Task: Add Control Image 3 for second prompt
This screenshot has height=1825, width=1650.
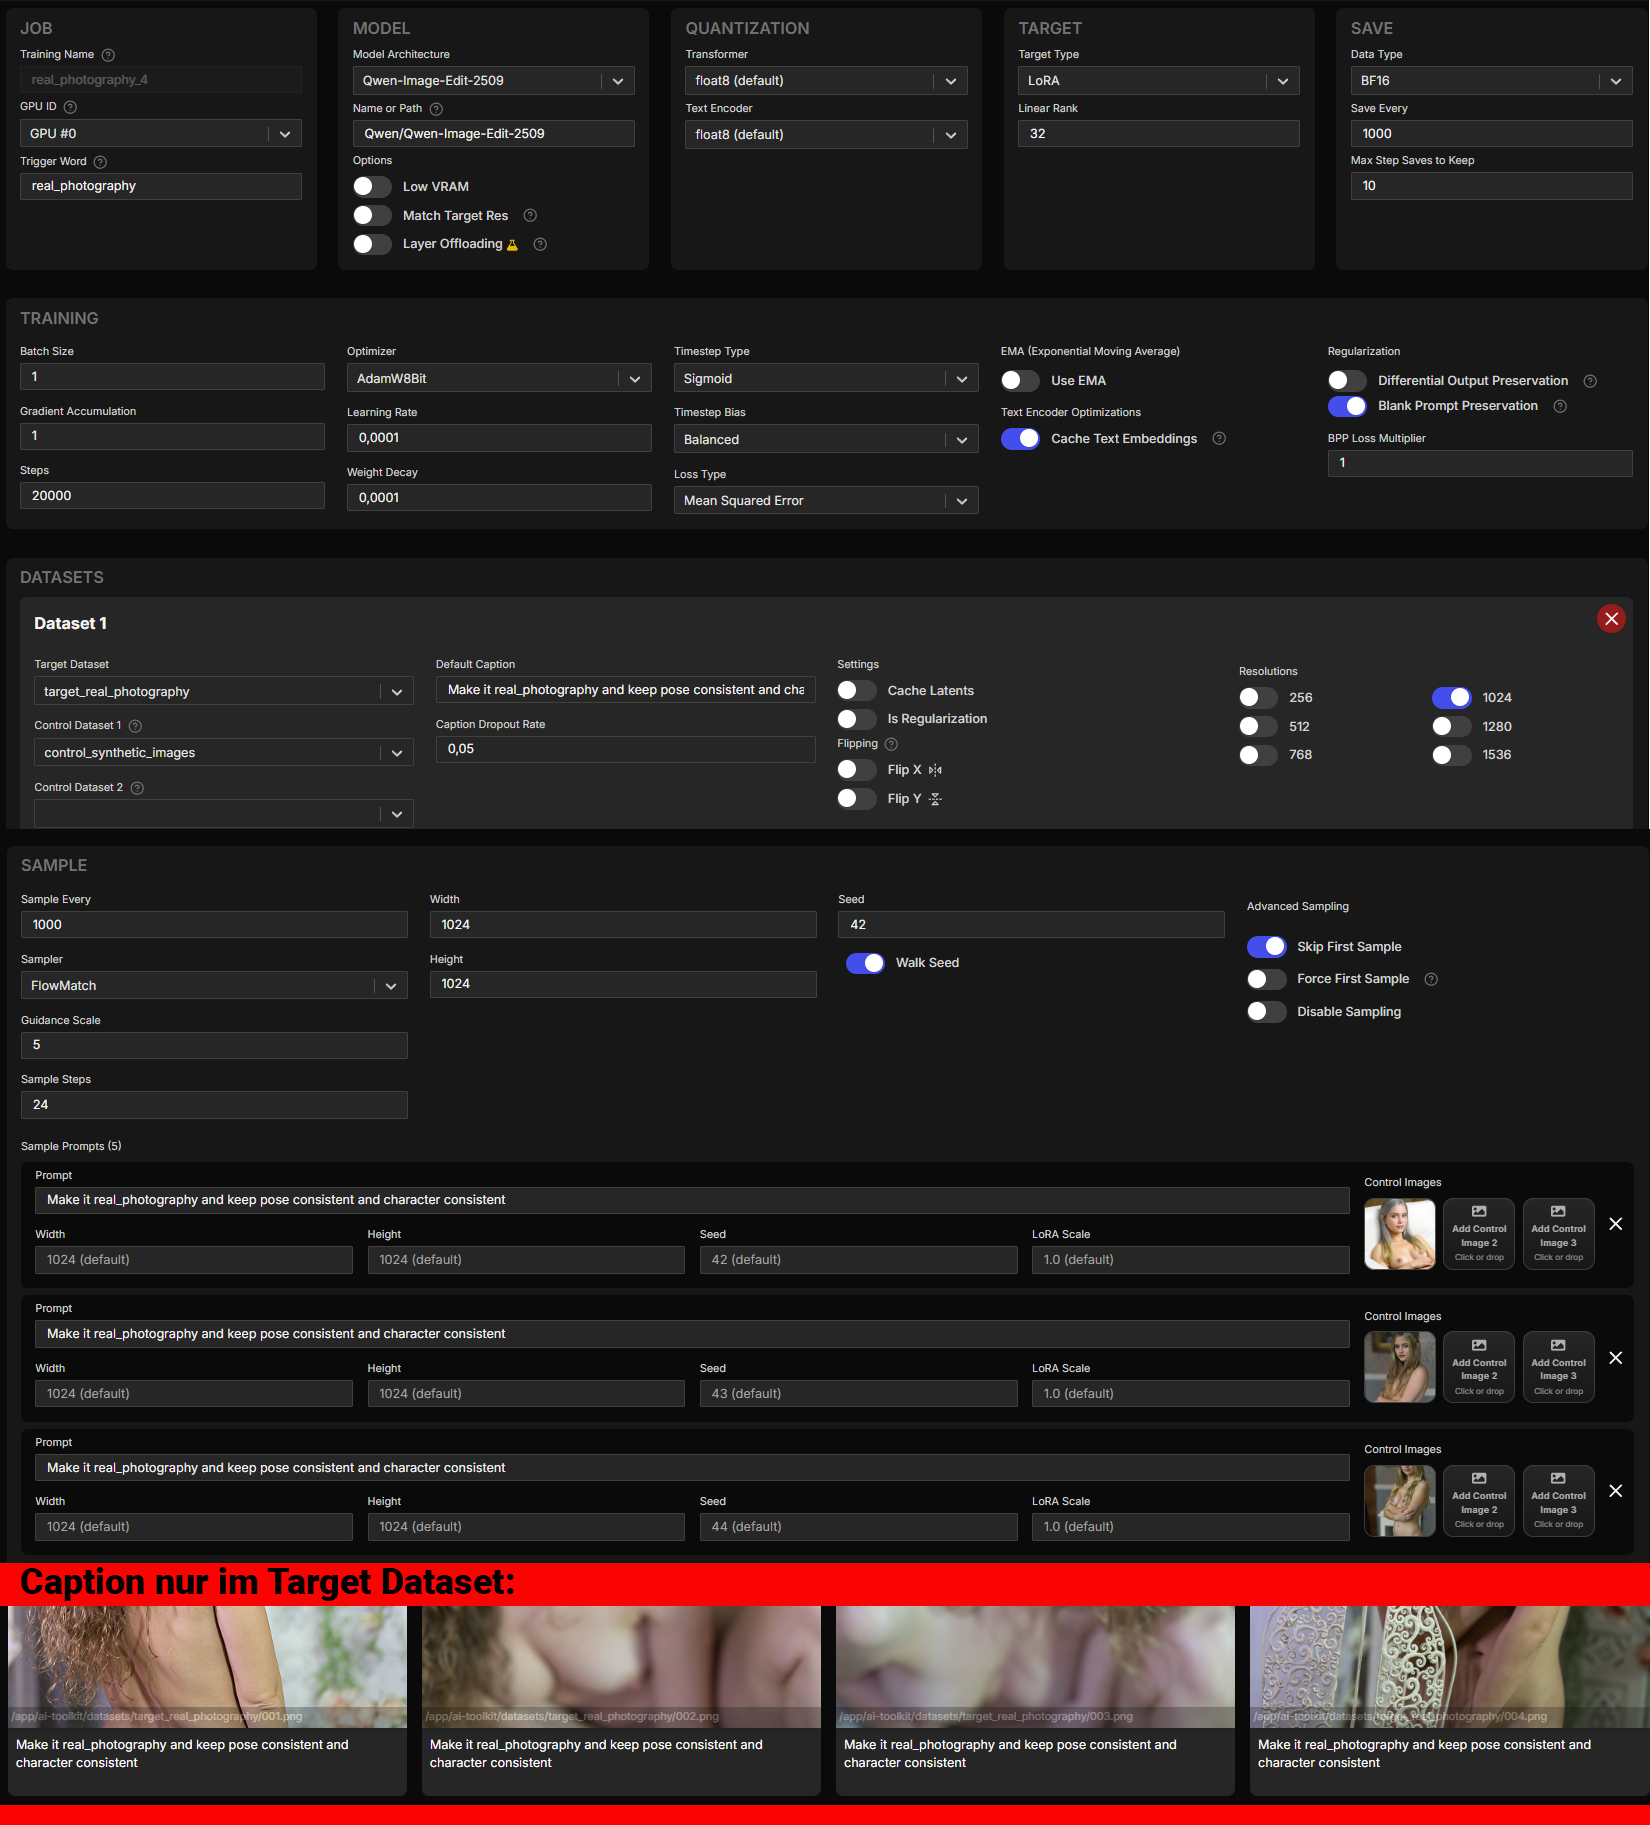Action: [1557, 1368]
